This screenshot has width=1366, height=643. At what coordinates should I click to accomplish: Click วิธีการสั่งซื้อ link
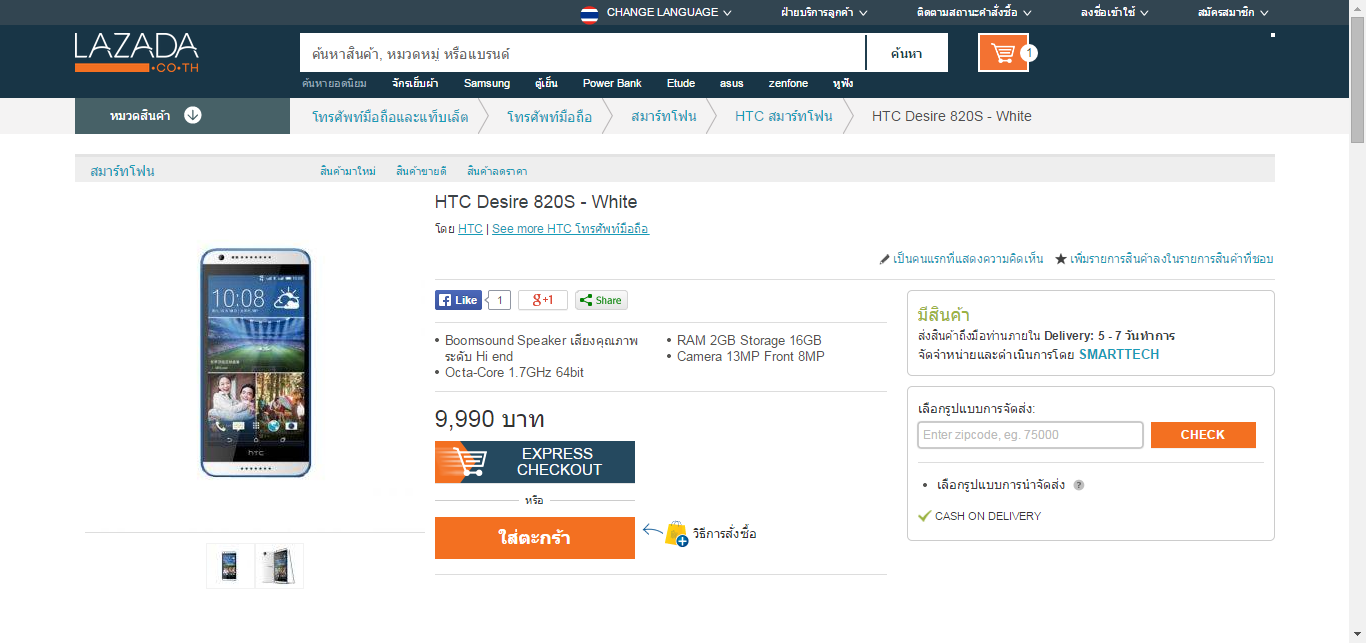click(x=724, y=534)
